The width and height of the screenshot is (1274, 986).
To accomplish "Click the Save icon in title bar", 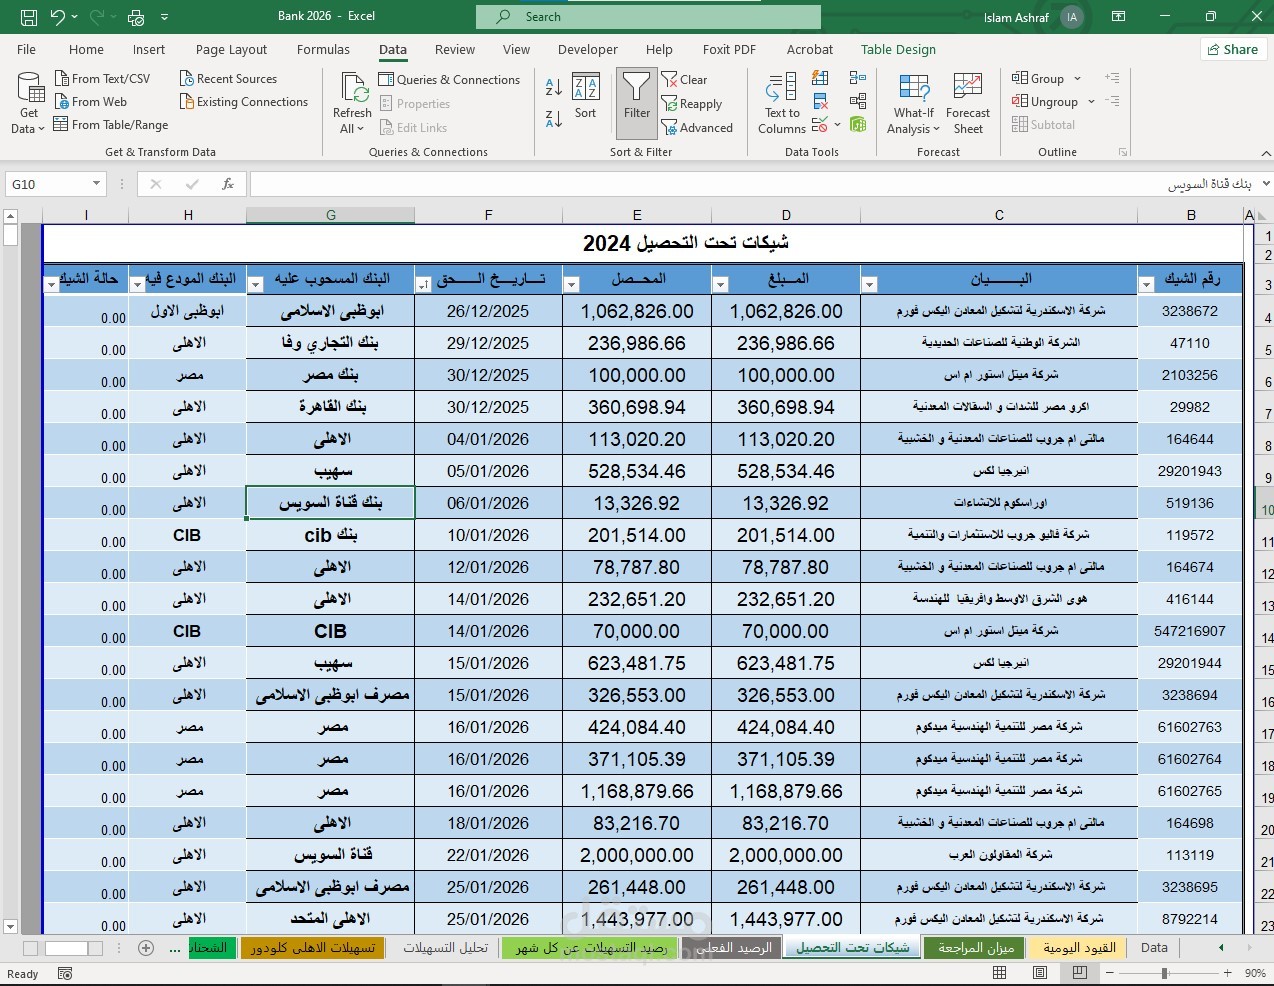I will [29, 17].
